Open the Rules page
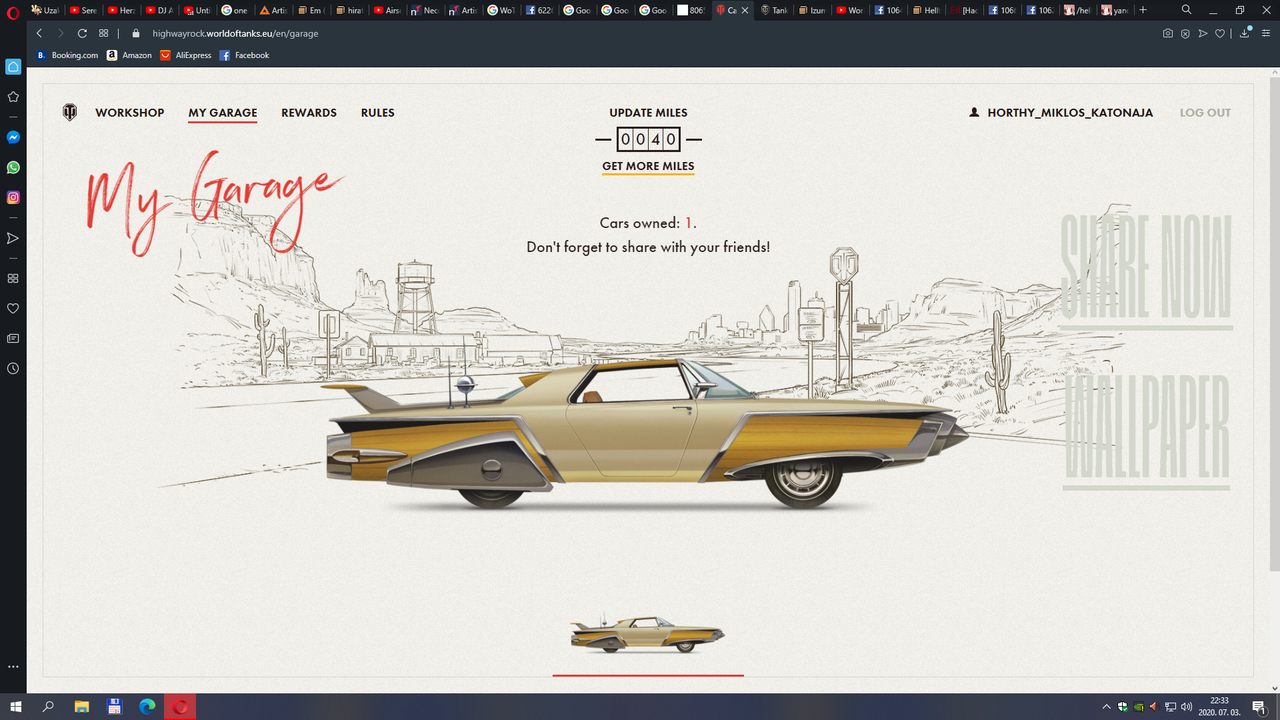This screenshot has width=1280, height=720. (x=378, y=113)
